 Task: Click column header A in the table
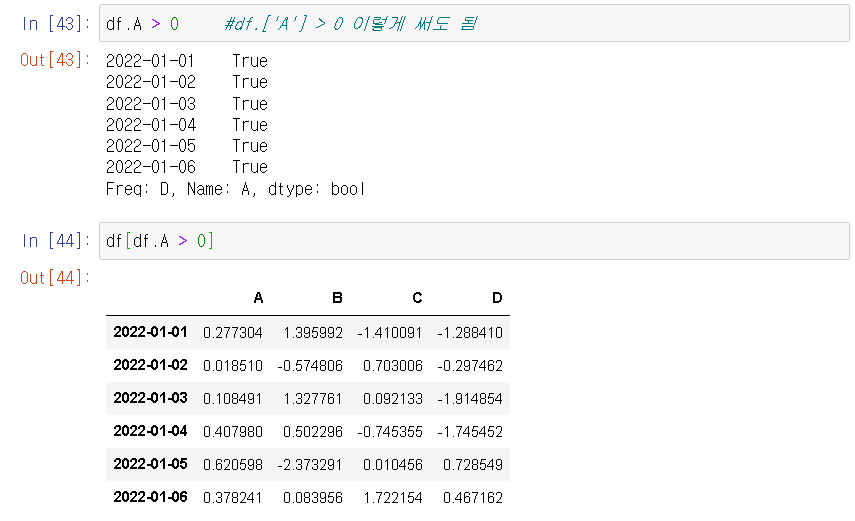258,298
